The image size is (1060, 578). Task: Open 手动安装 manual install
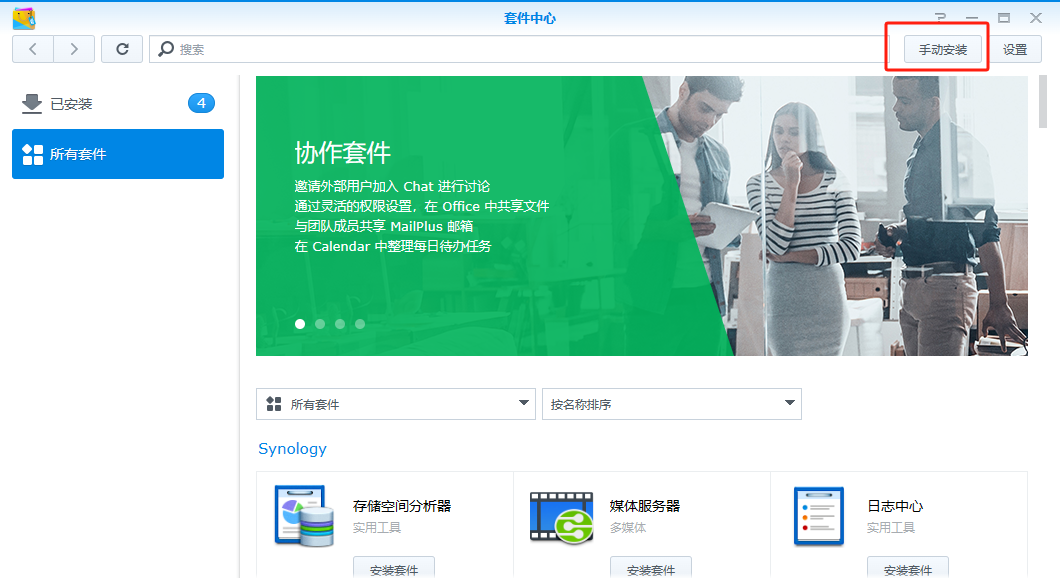942,49
